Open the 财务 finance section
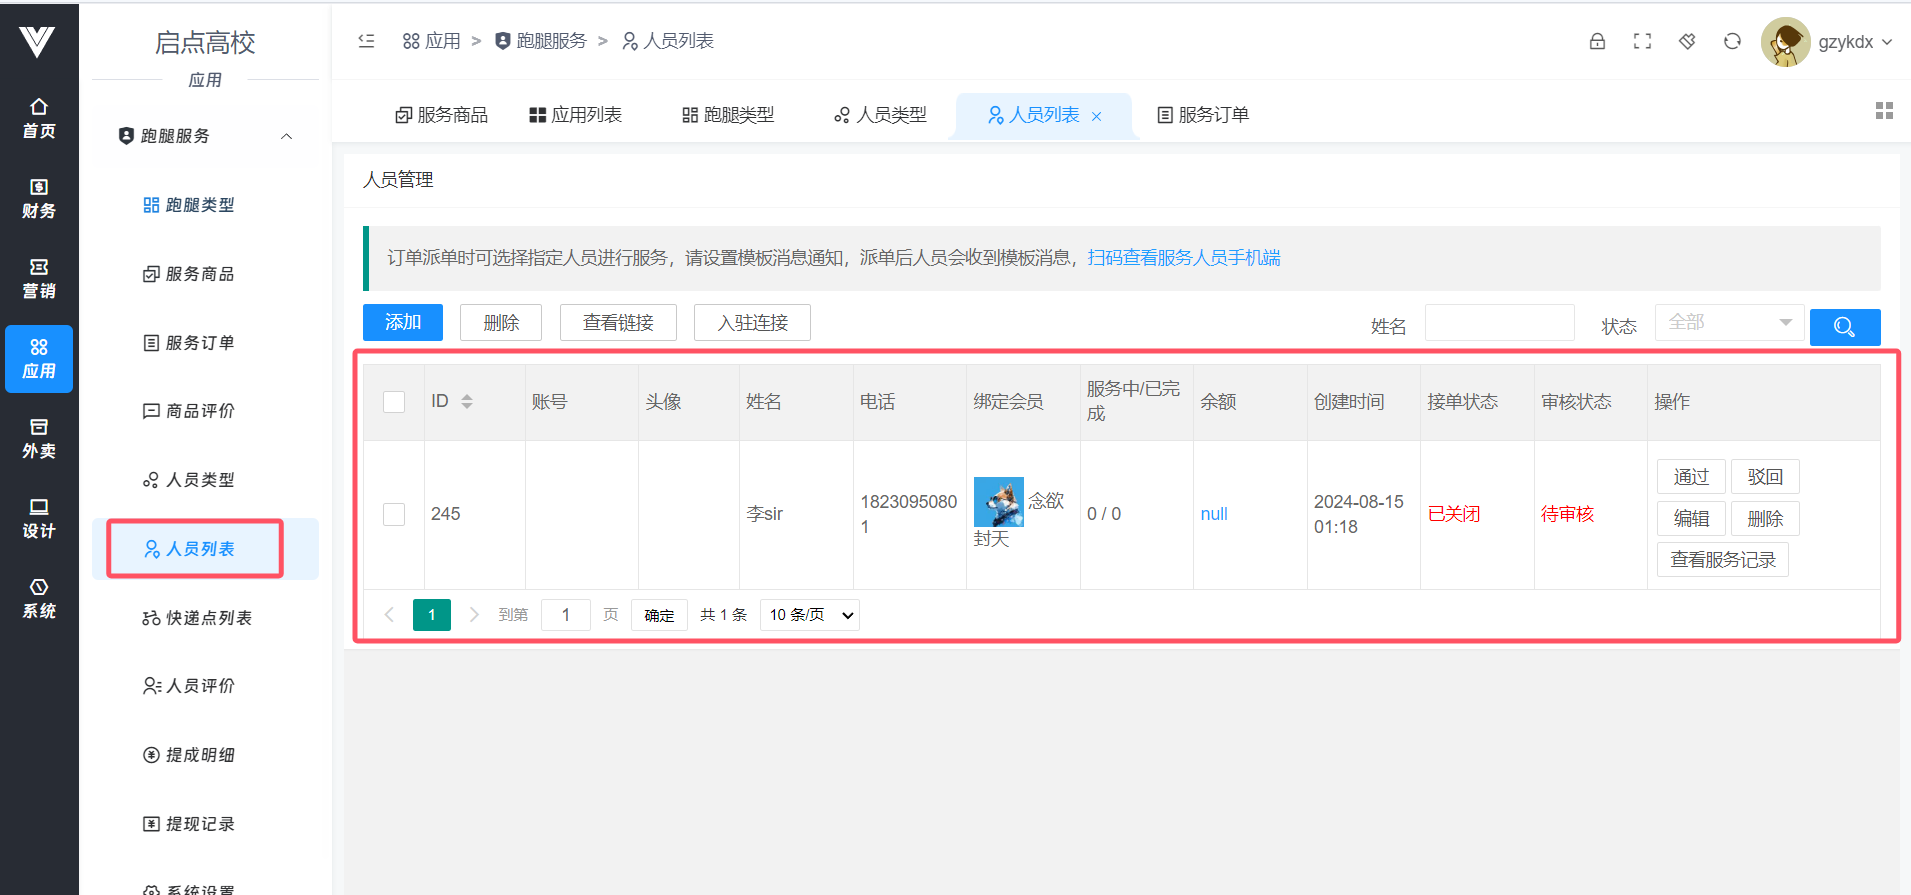 tap(39, 198)
